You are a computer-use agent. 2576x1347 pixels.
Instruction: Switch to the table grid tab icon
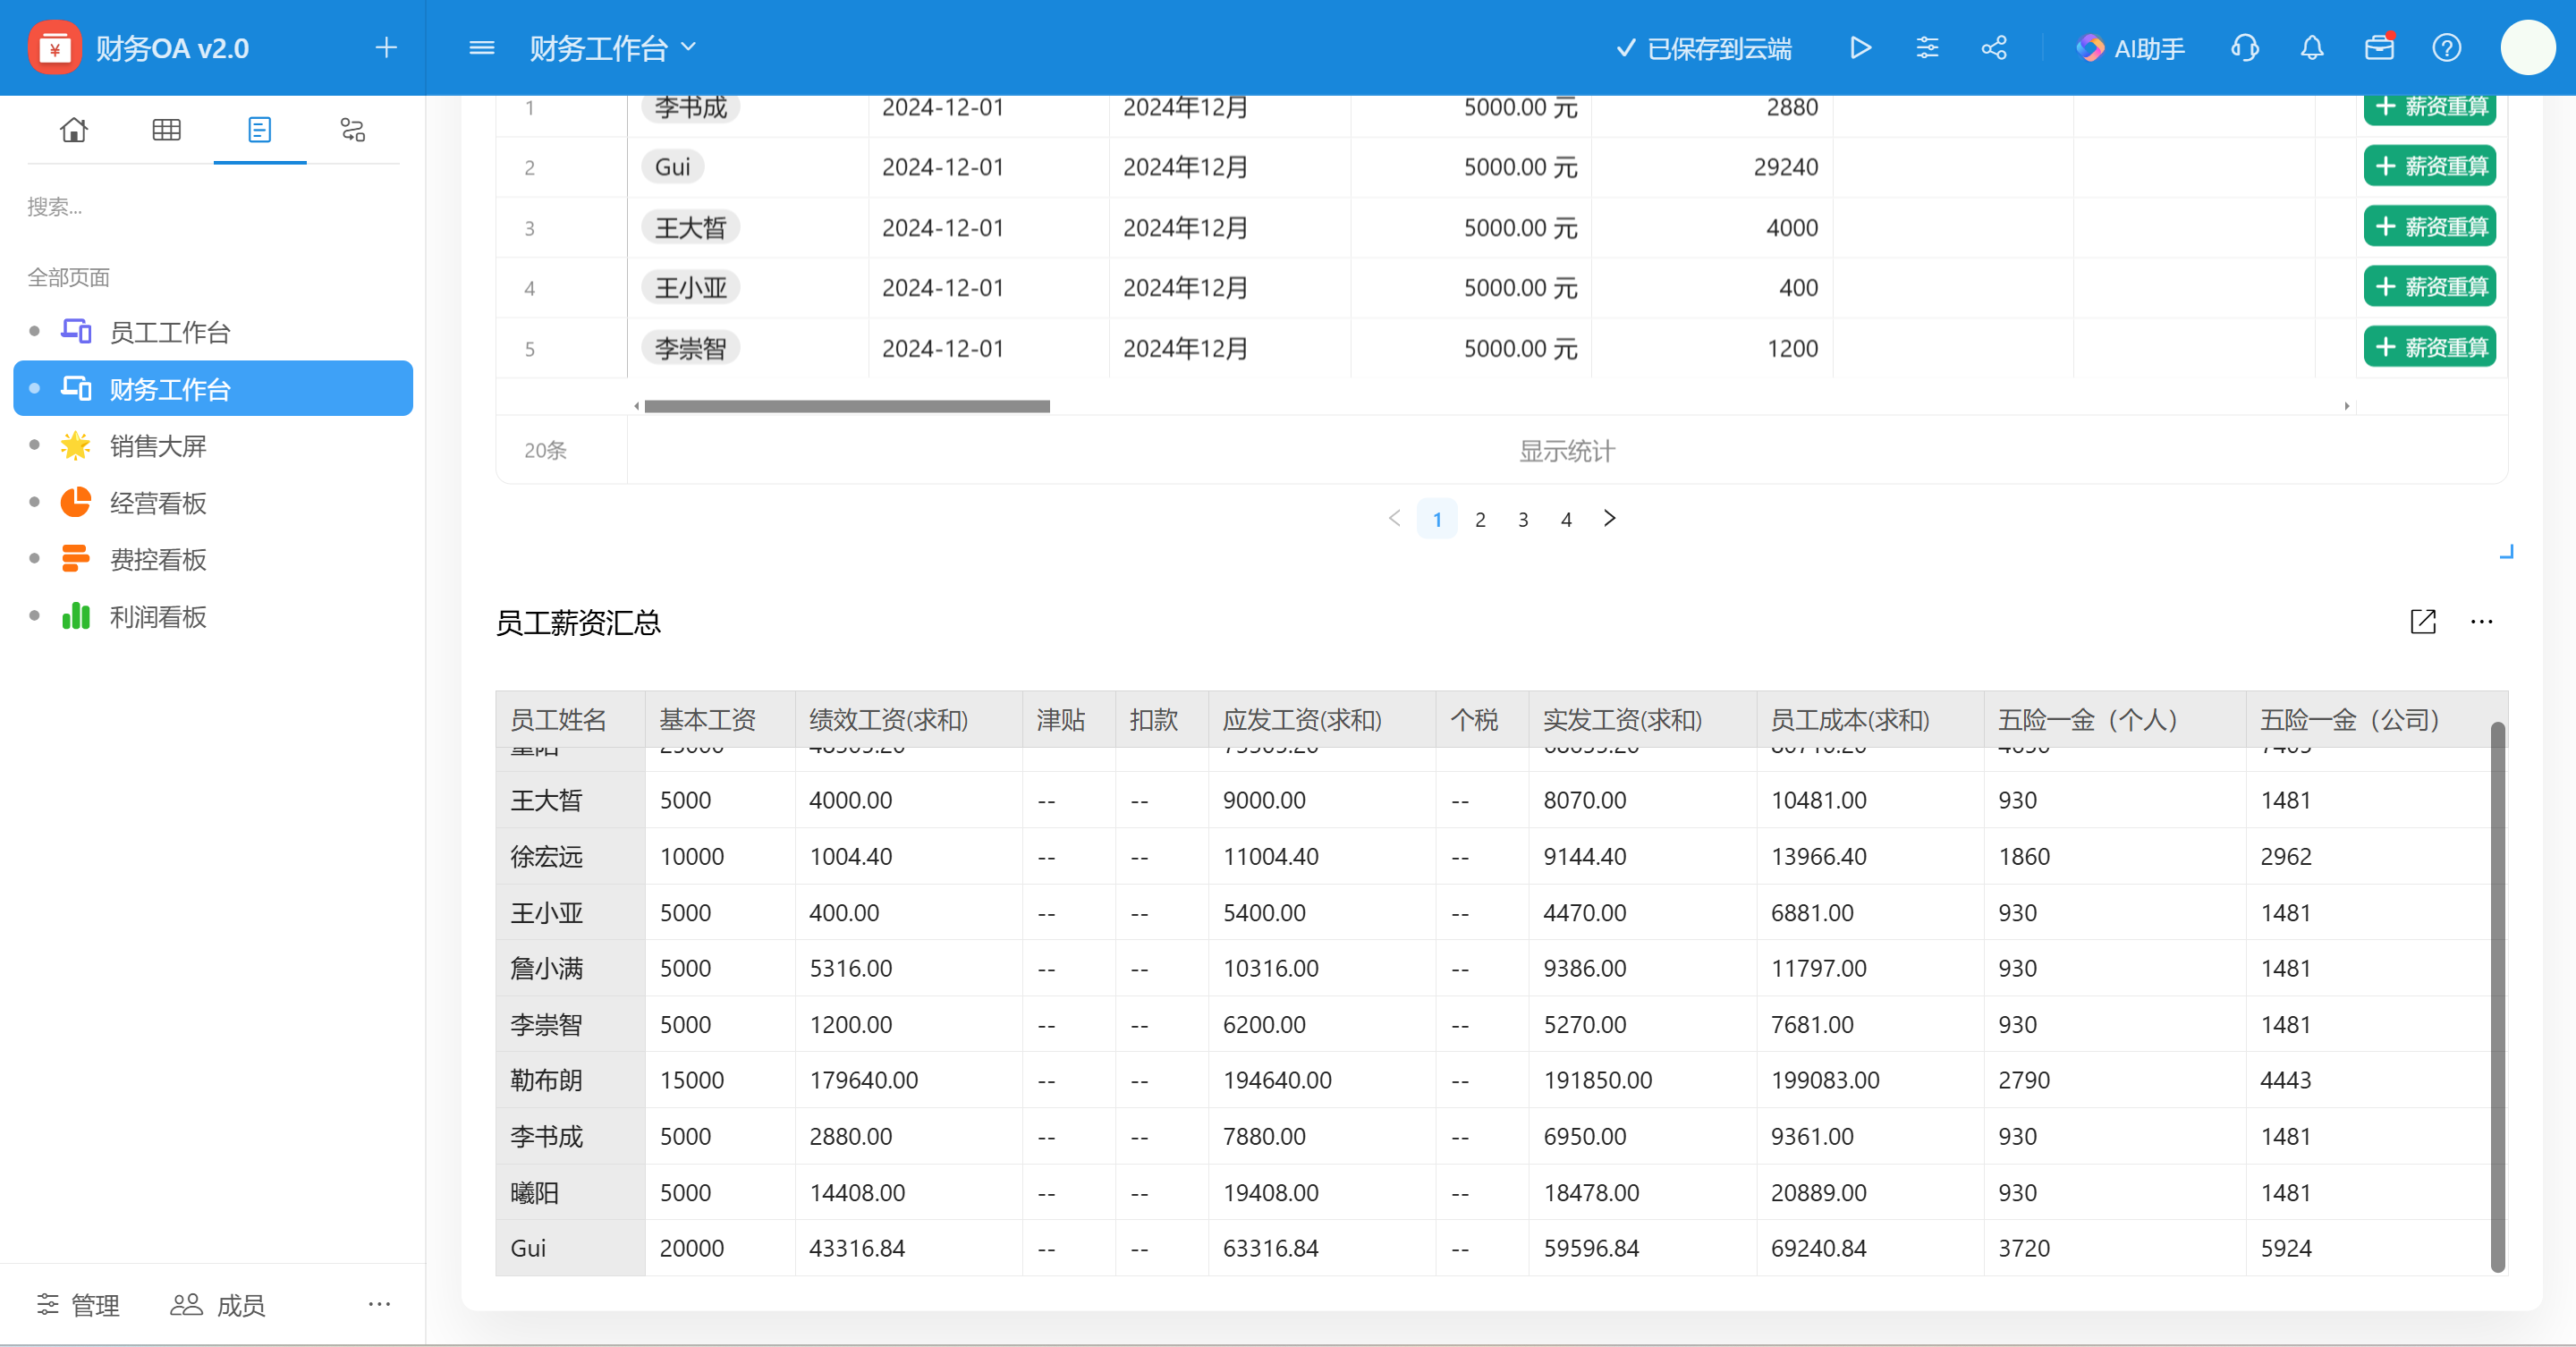[167, 130]
